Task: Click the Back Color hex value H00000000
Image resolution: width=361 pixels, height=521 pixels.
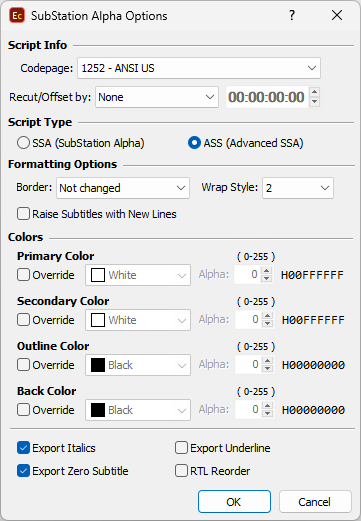Action: 313,410
